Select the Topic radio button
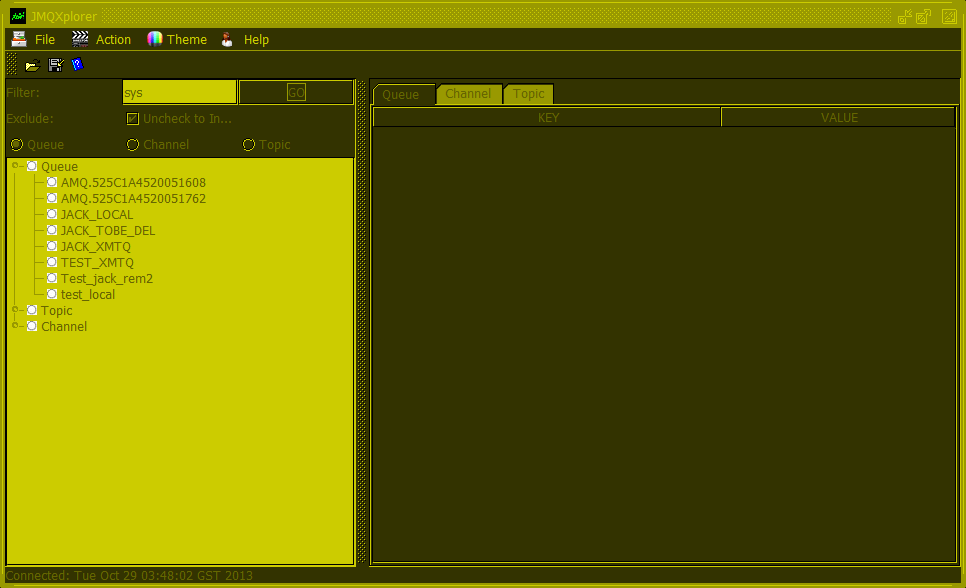The image size is (966, 588). (x=248, y=144)
